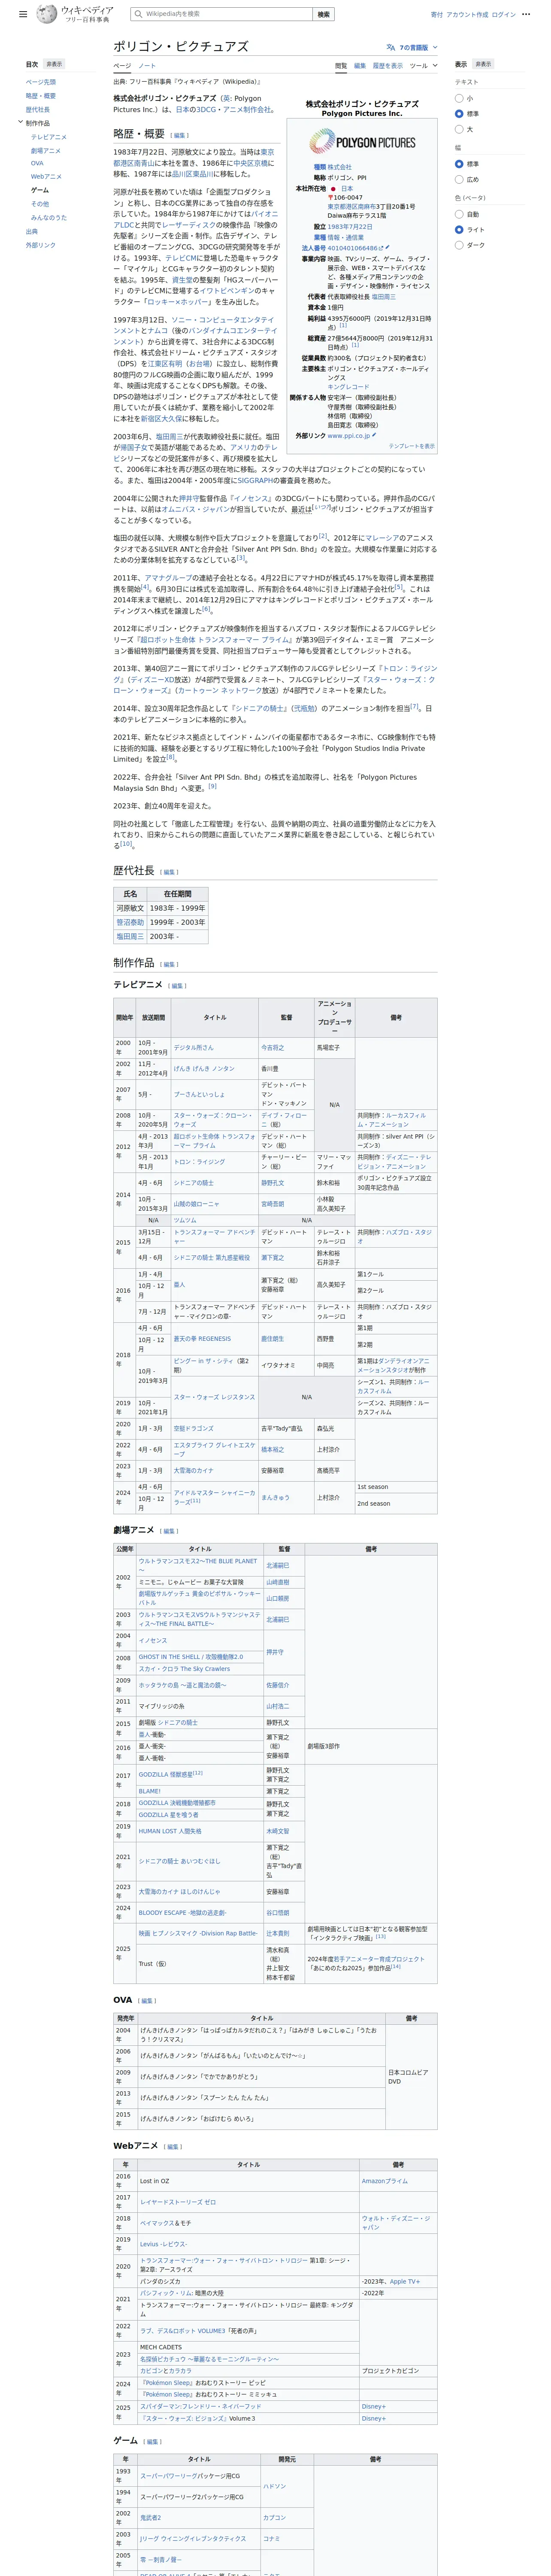Select the 標準 width option

pos(459,164)
